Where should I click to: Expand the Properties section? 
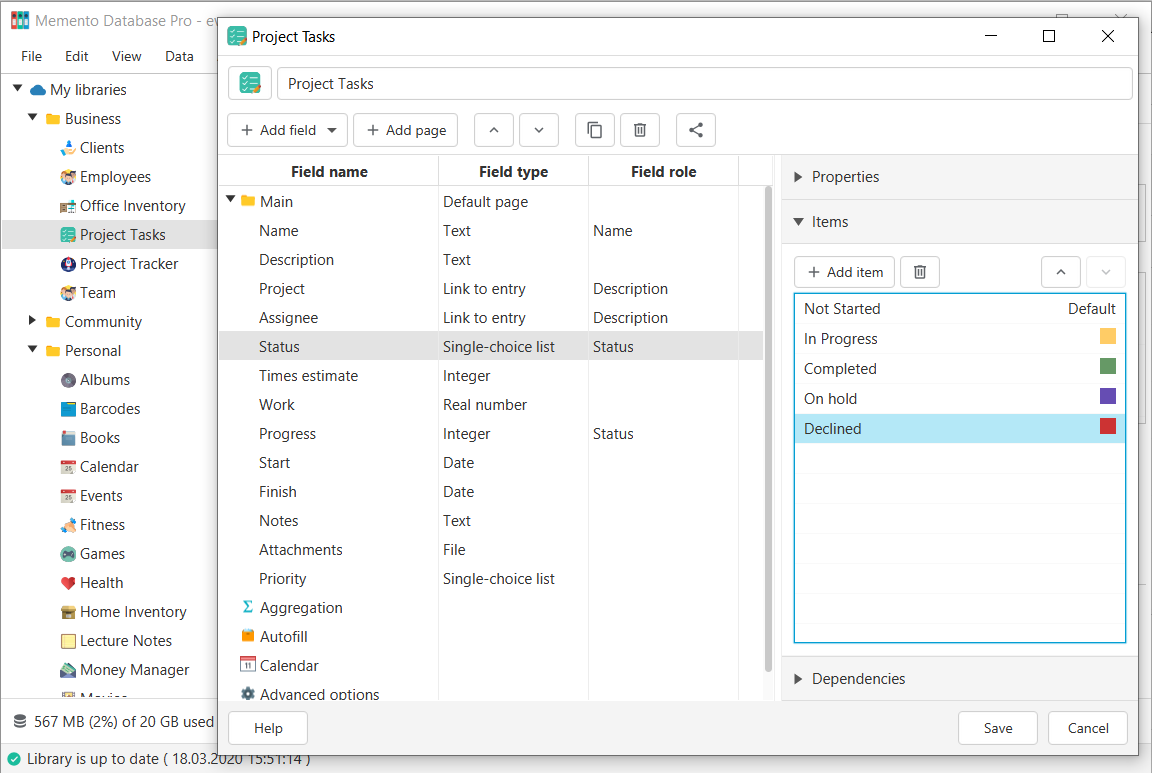[x=798, y=177]
